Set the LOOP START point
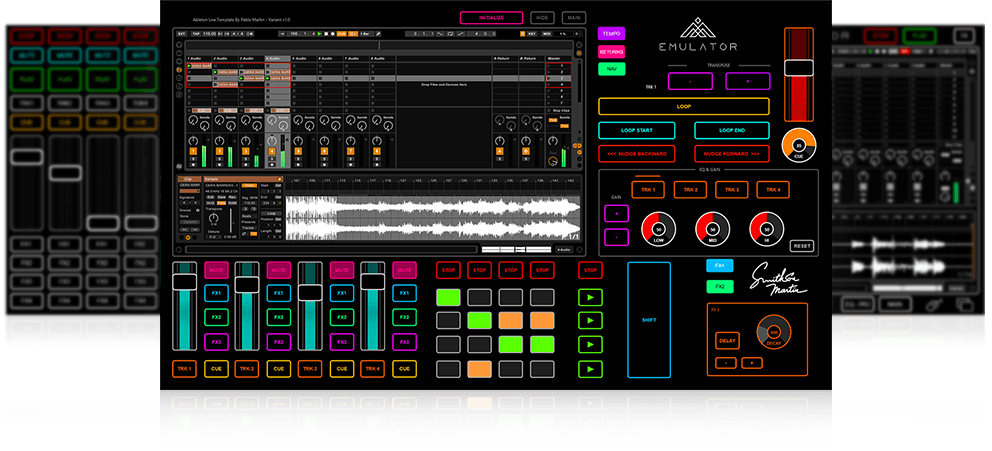 [x=636, y=130]
